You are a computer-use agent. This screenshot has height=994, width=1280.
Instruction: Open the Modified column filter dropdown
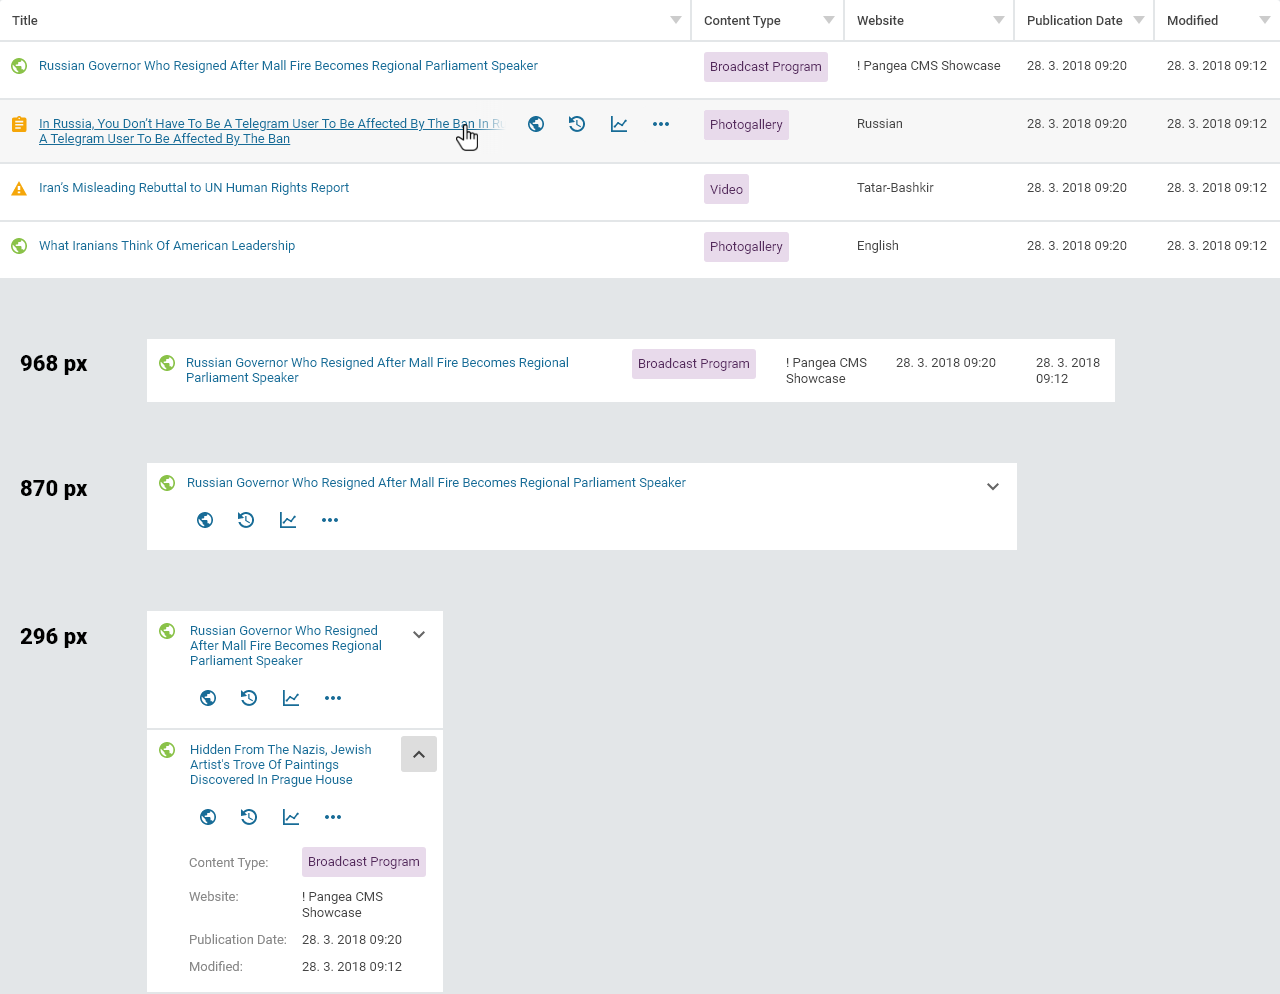point(1265,20)
